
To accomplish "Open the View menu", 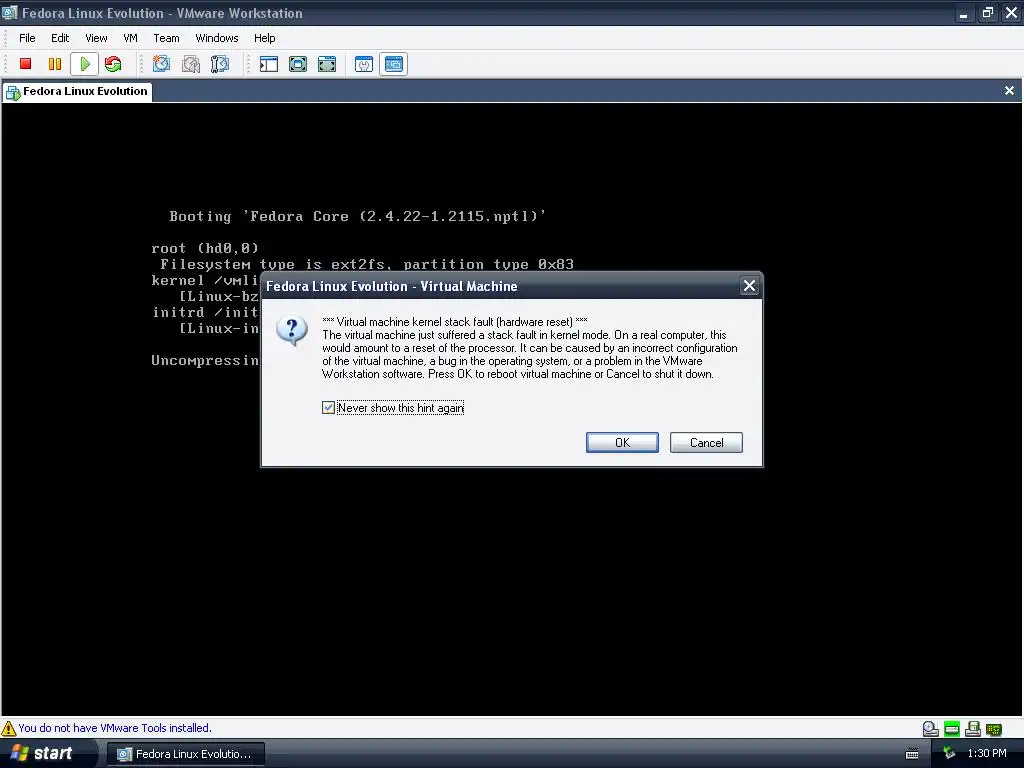I will point(96,38).
